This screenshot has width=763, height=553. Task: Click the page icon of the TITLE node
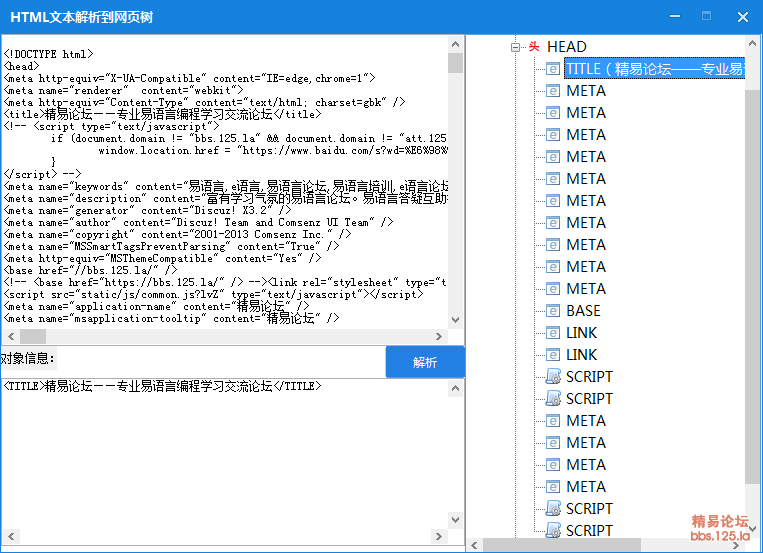coord(552,69)
